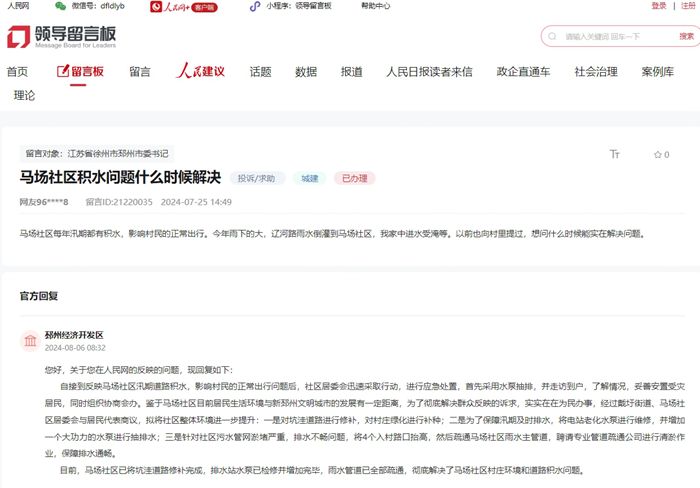This screenshot has width=700, height=488.
Task: Click the search magnifier icon
Action: coord(552,36)
